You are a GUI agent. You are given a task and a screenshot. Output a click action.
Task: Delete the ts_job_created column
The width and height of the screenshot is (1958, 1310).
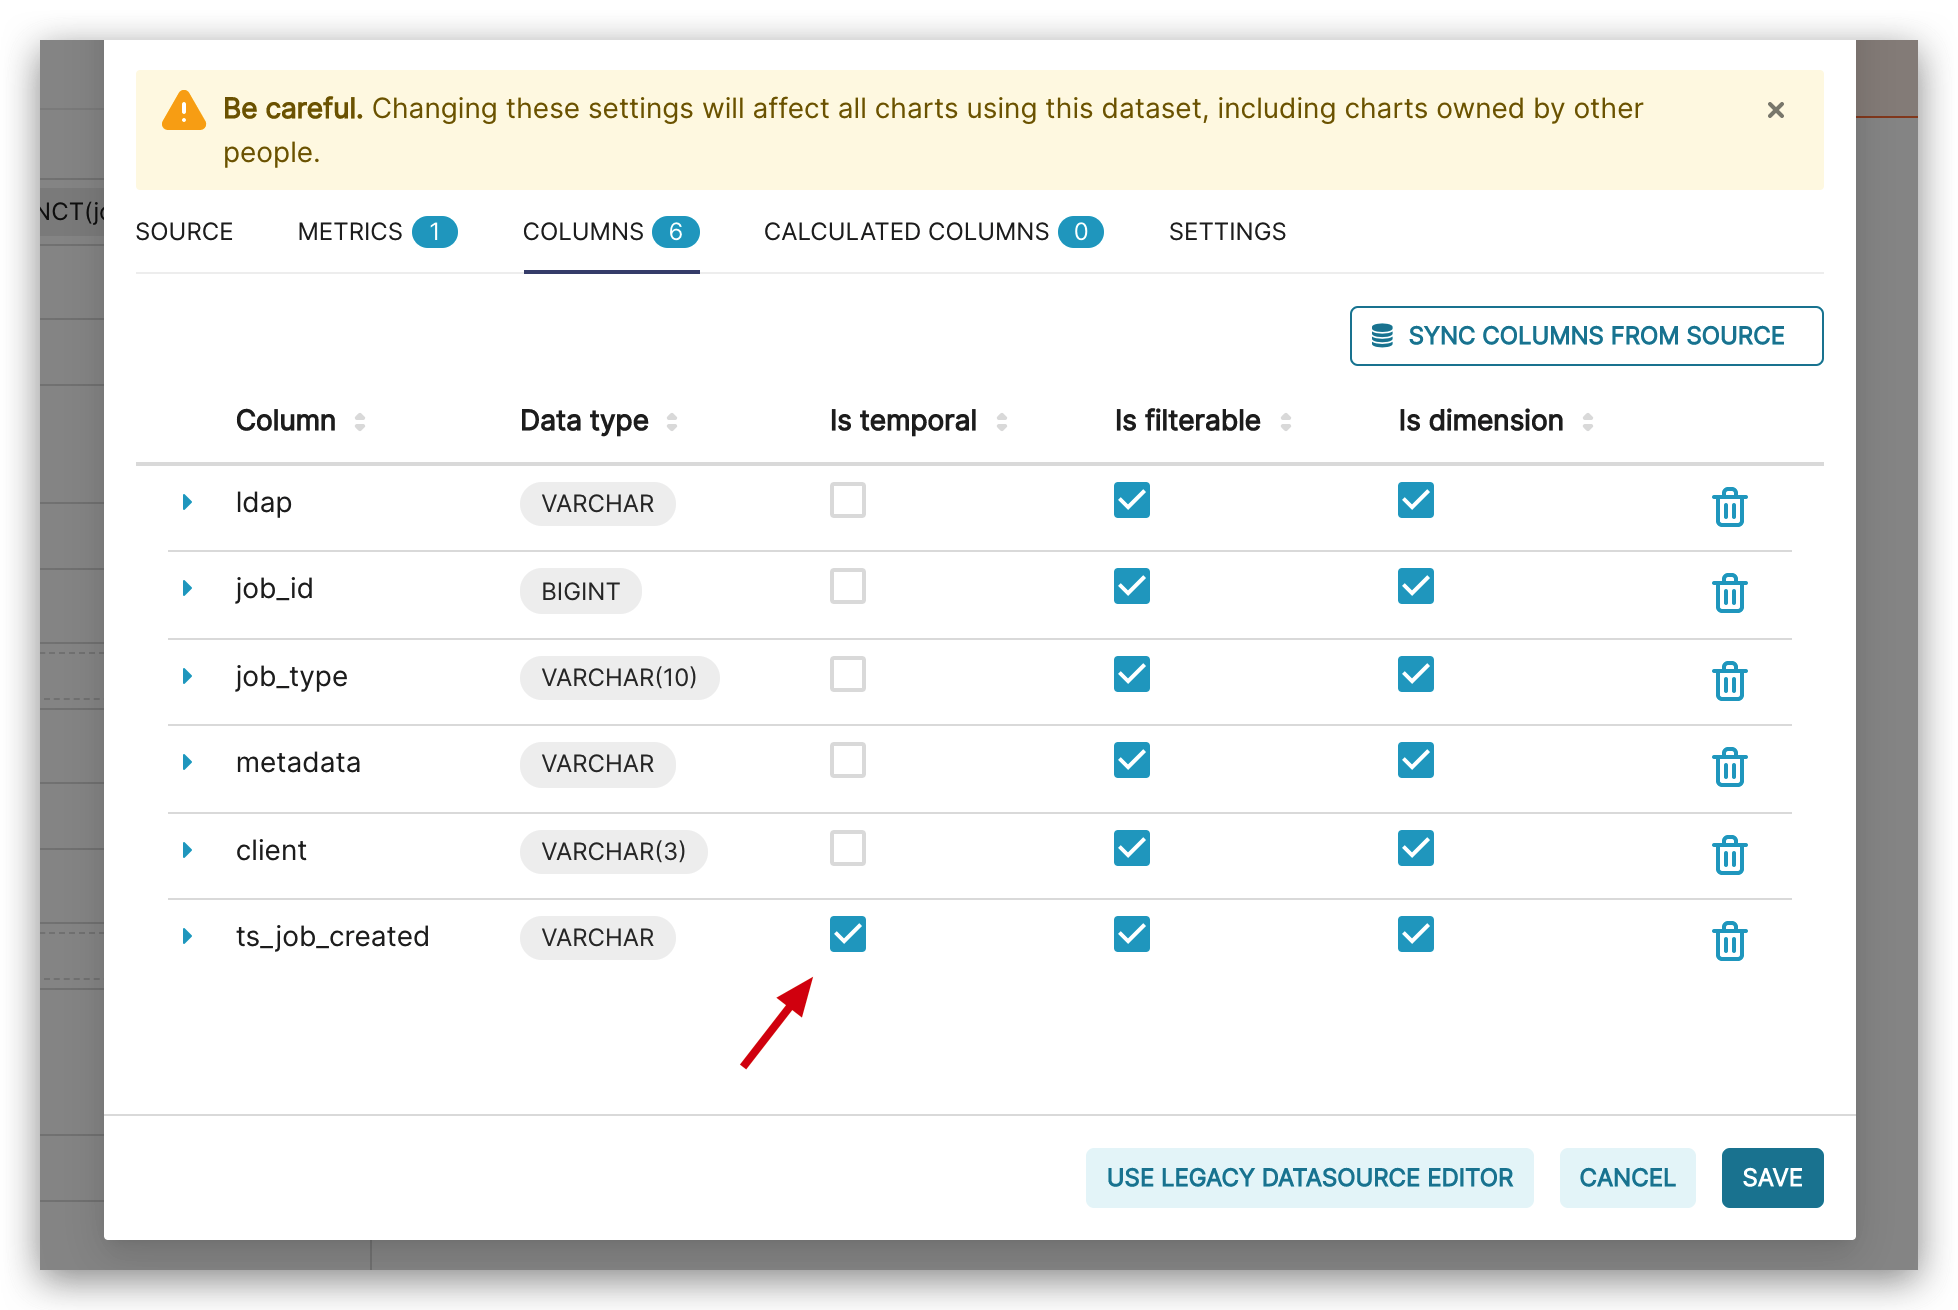coord(1730,940)
